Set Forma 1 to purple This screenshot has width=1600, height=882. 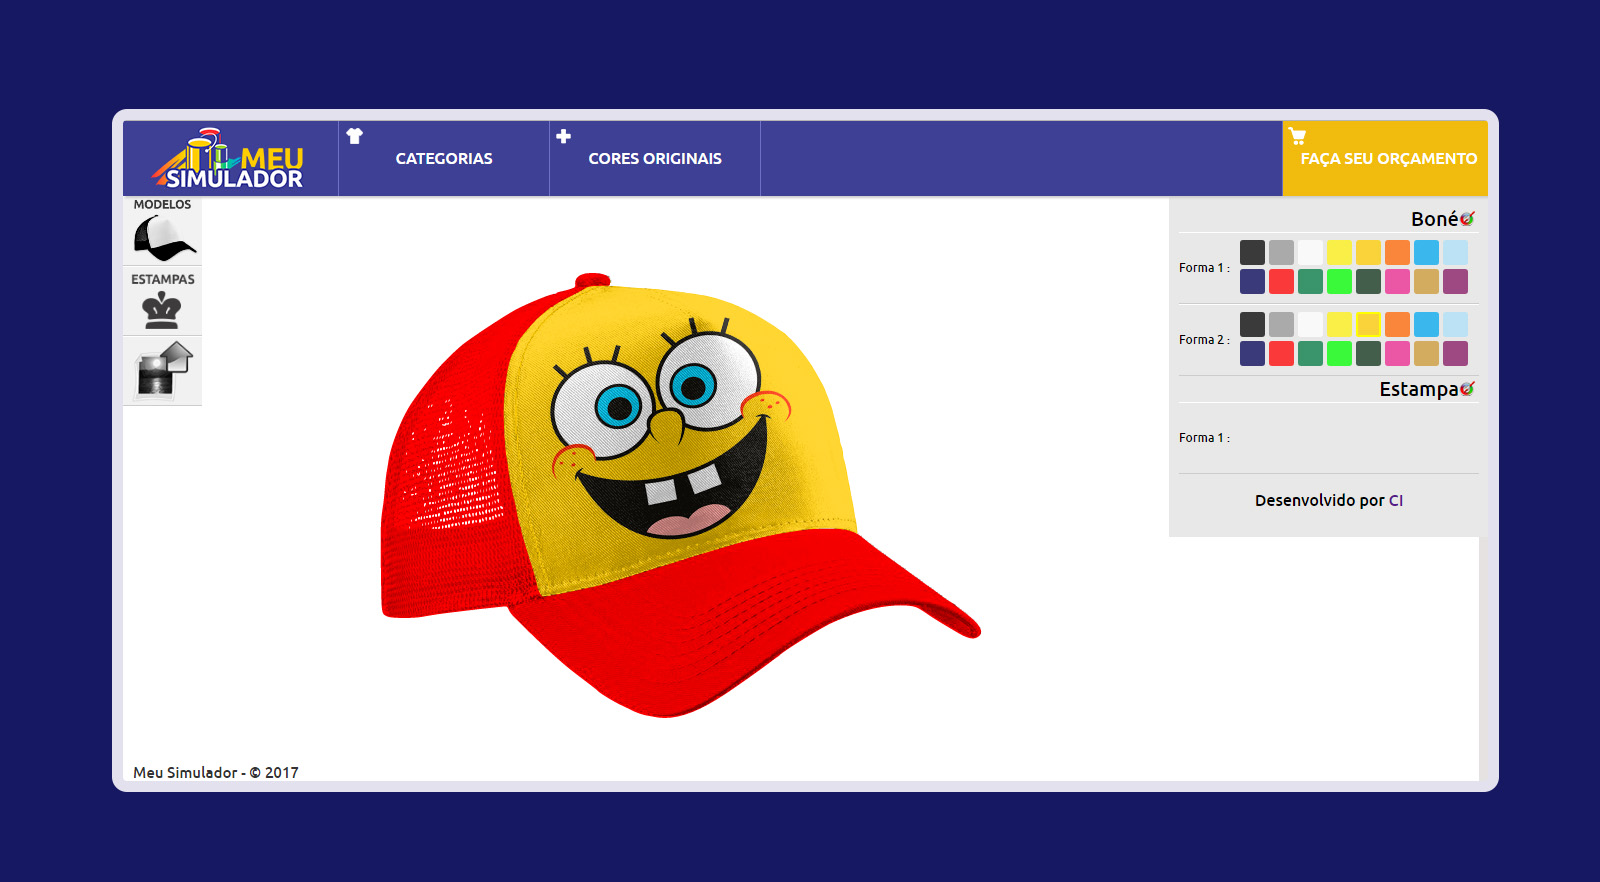pyautogui.click(x=1455, y=281)
